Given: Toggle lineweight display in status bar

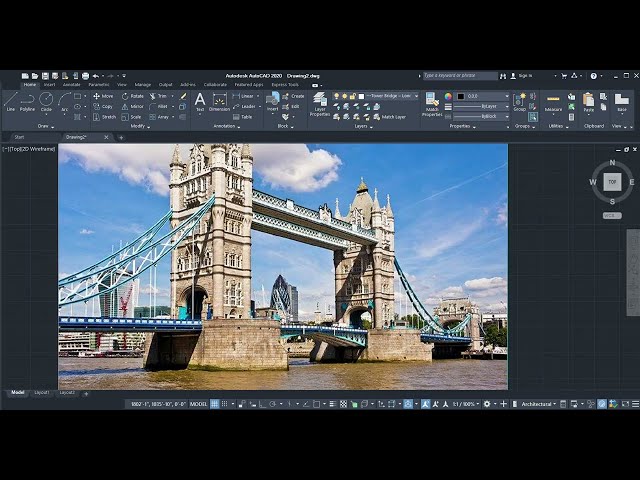Looking at the screenshot, I should click(x=333, y=404).
